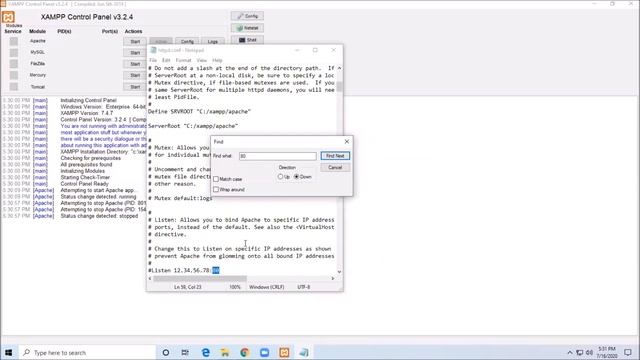The height and width of the screenshot is (360, 640).
Task: Select Down direction radio button
Action: (297, 177)
